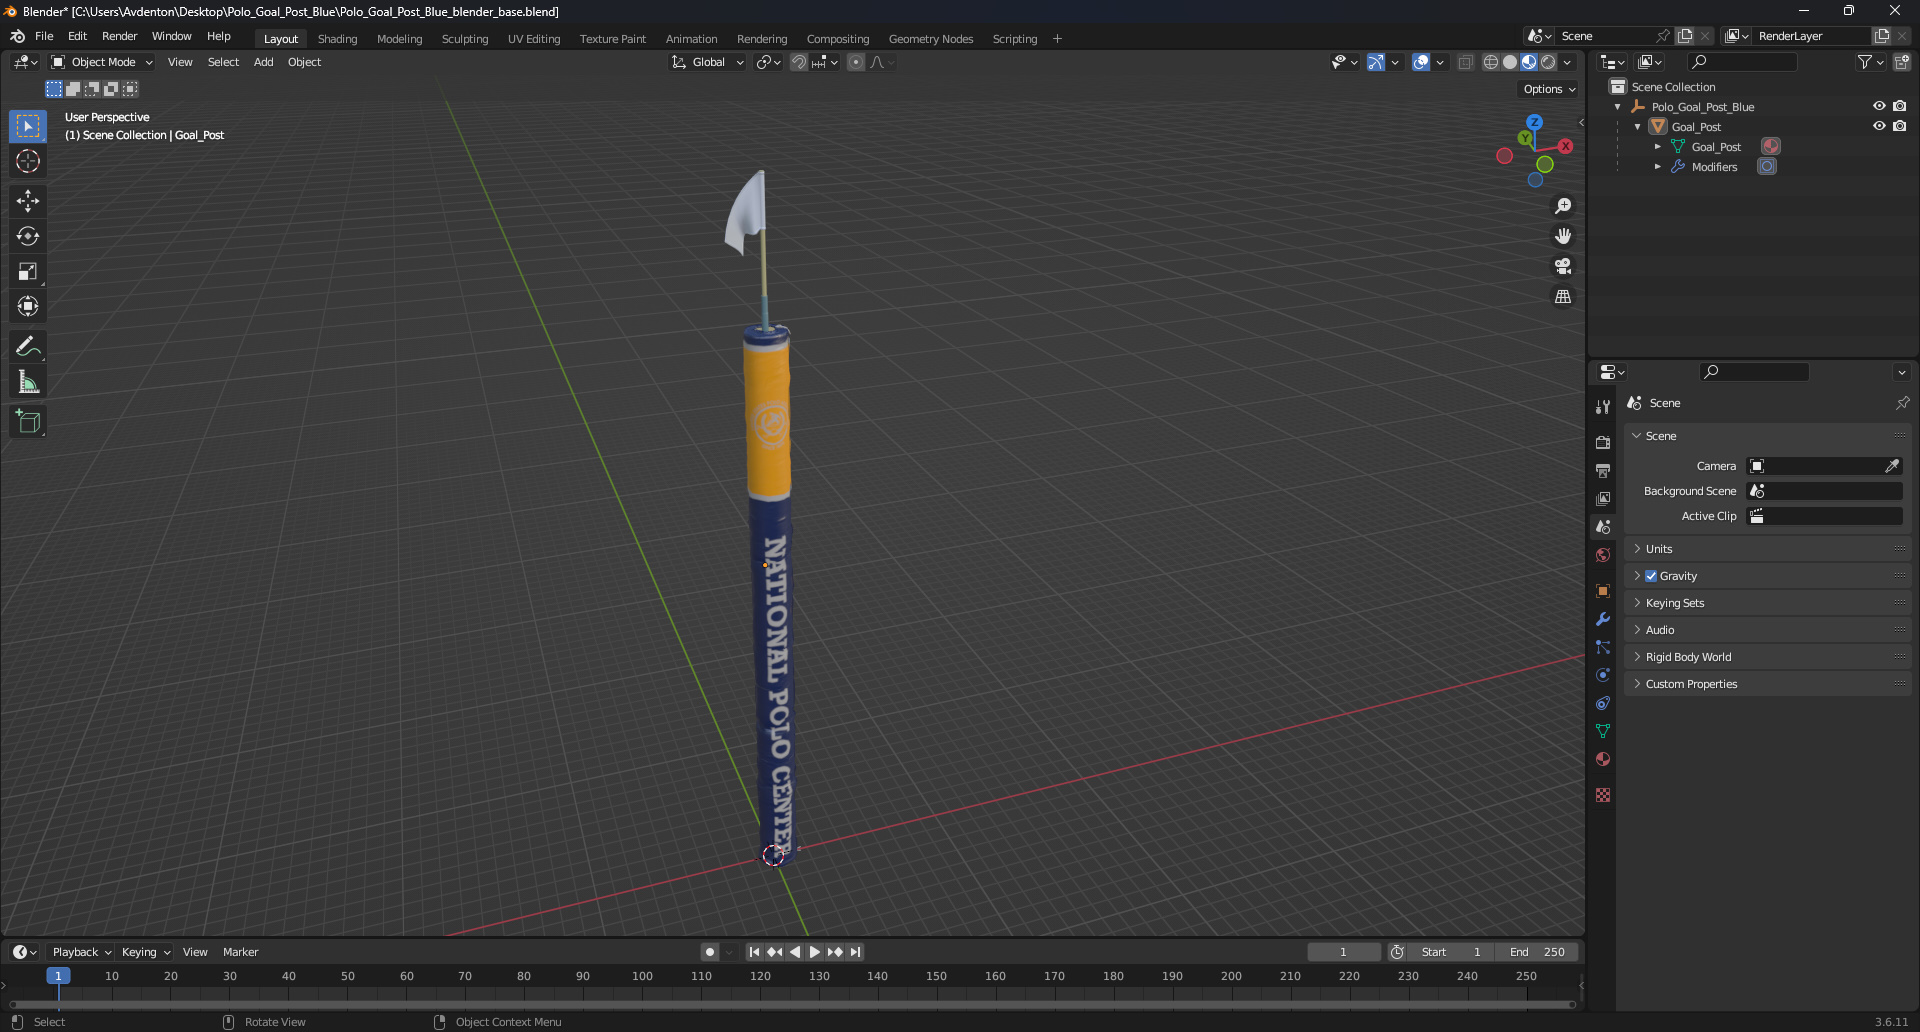Open the Playback dropdown
Viewport: 1920px width, 1032px height.
pos(82,952)
